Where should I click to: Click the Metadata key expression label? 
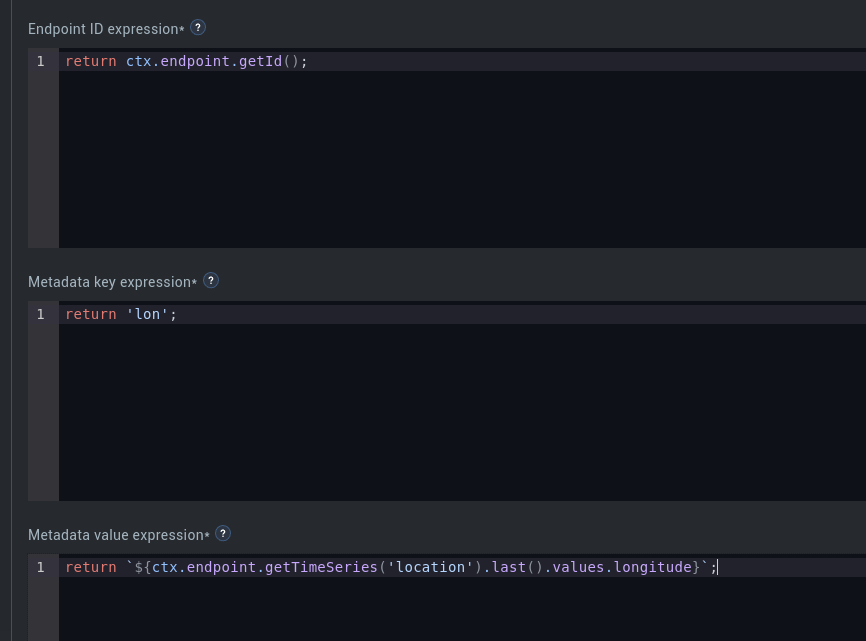pos(112,282)
